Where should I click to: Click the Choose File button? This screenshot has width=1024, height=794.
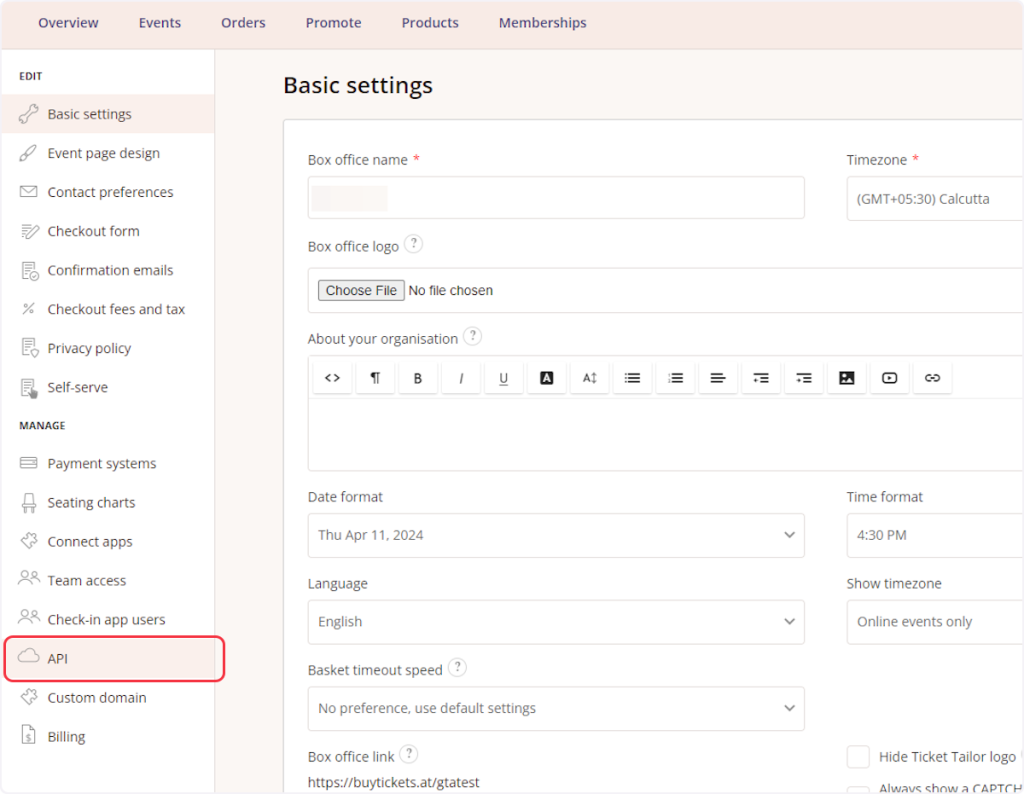tap(361, 290)
